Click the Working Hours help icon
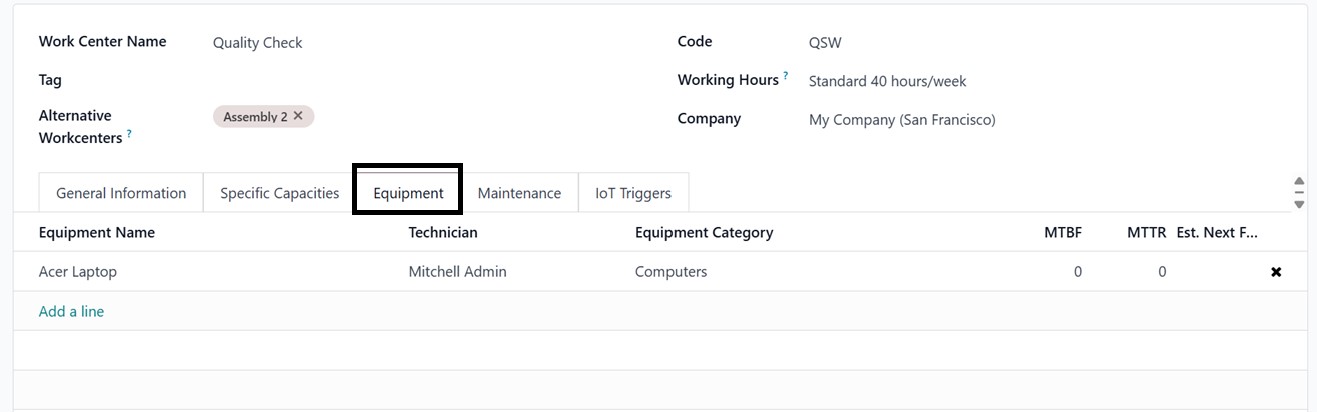 pos(786,76)
